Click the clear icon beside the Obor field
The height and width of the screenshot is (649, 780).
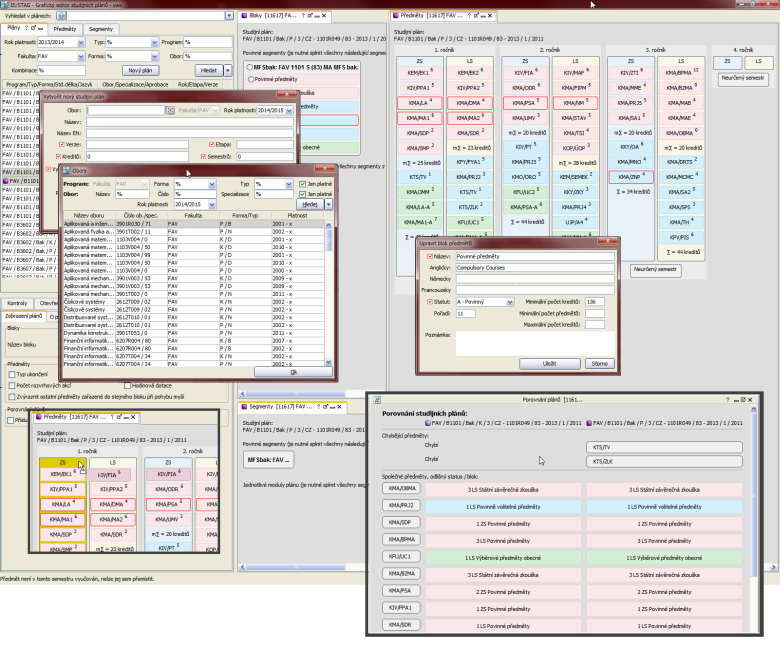point(170,110)
